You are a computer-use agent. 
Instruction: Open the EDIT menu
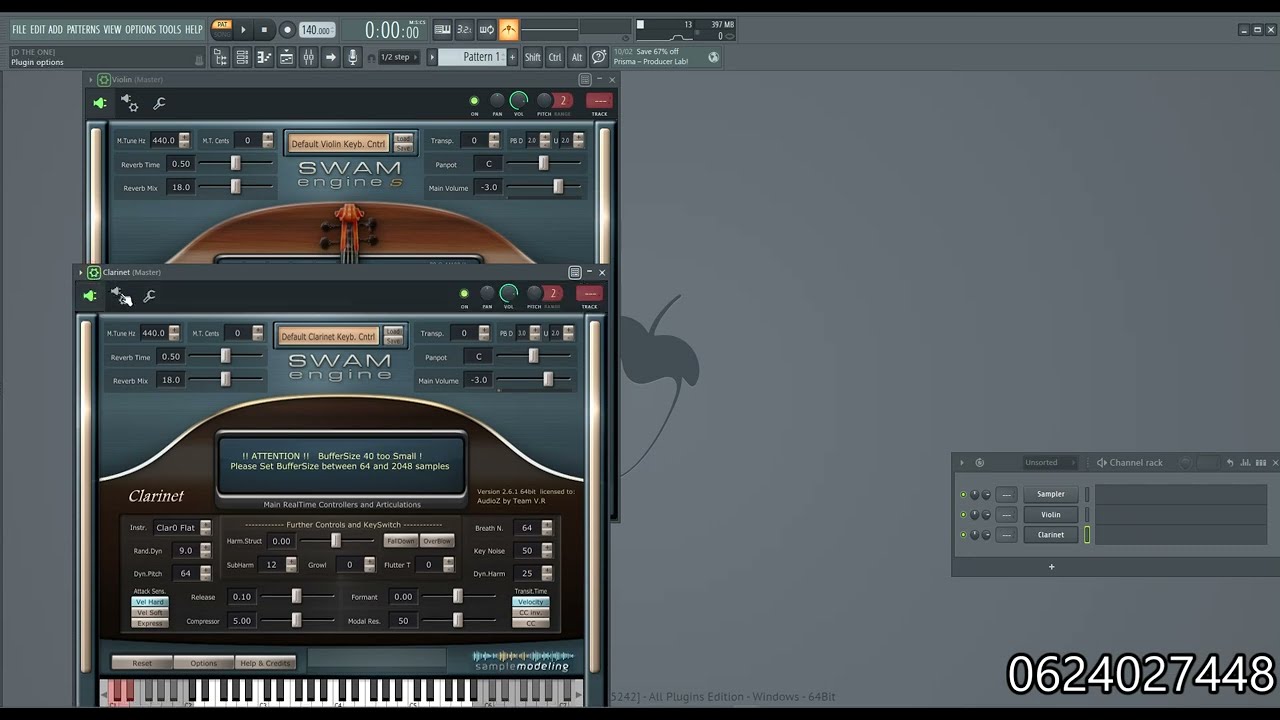pyautogui.click(x=38, y=30)
